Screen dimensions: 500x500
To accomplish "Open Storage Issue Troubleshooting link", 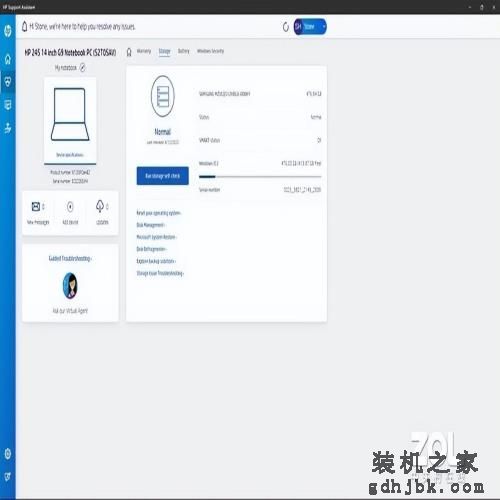I will 160,273.
